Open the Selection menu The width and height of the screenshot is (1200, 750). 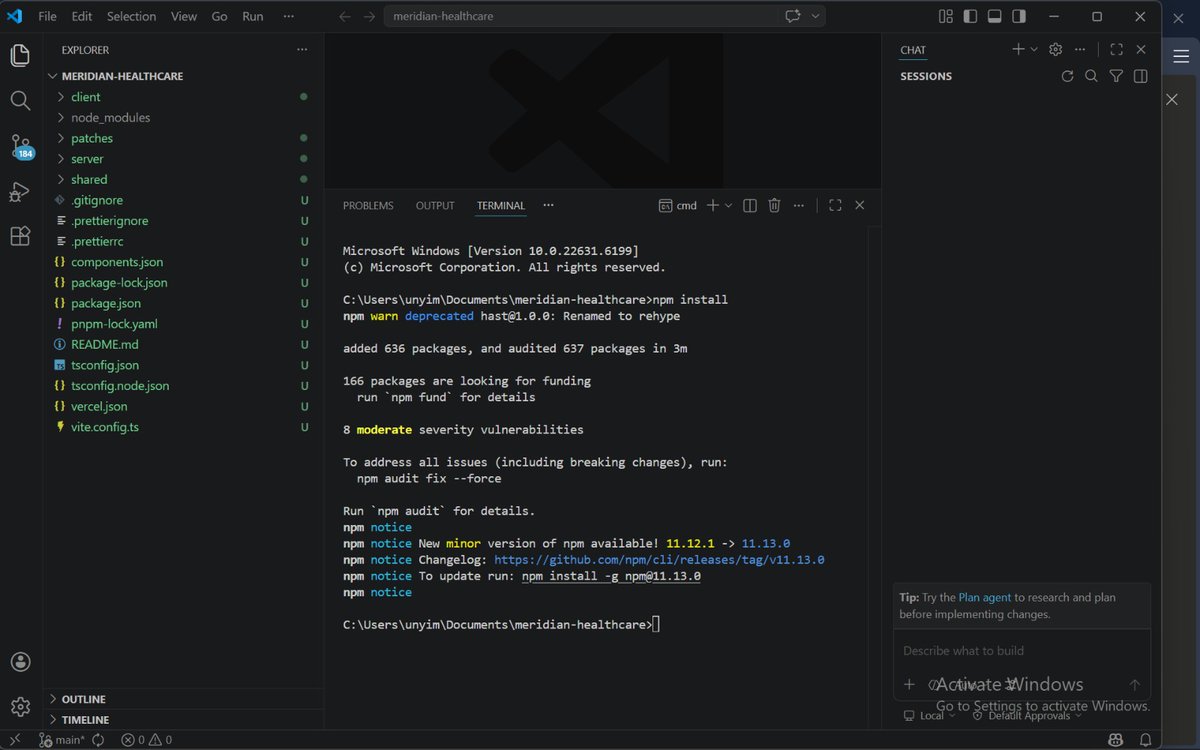pos(131,16)
